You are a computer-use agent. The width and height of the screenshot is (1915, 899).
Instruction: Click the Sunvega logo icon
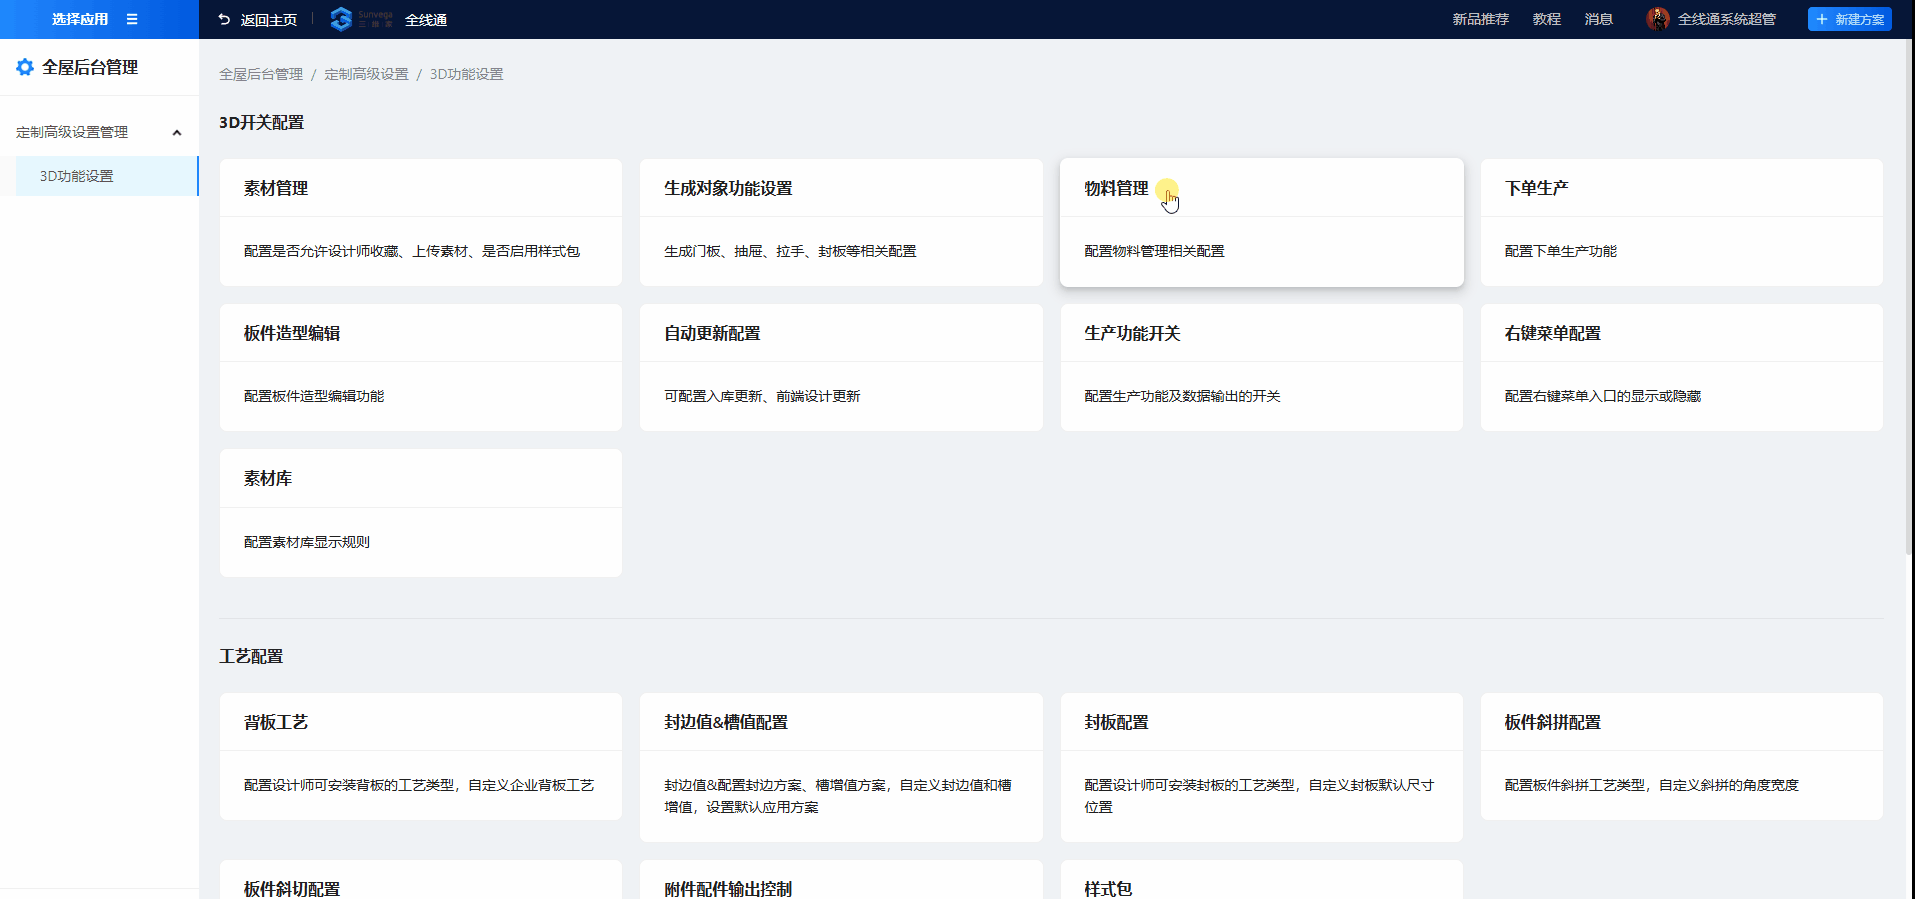(x=341, y=19)
